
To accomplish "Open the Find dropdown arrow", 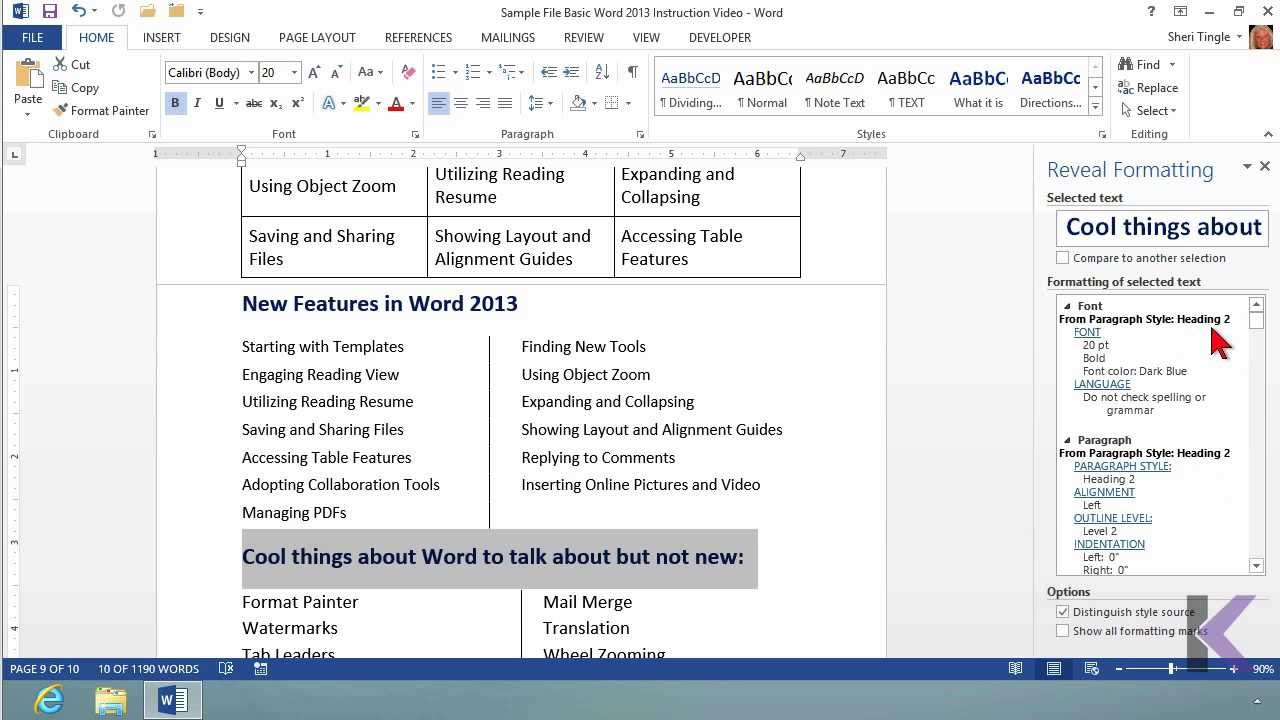I will coord(1172,65).
